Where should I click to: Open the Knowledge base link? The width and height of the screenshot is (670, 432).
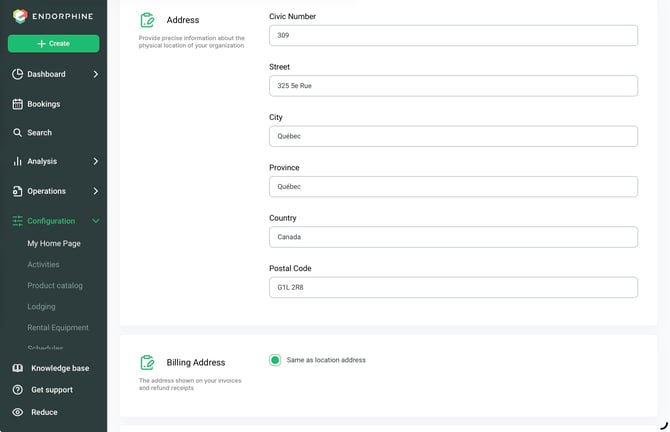[60, 368]
